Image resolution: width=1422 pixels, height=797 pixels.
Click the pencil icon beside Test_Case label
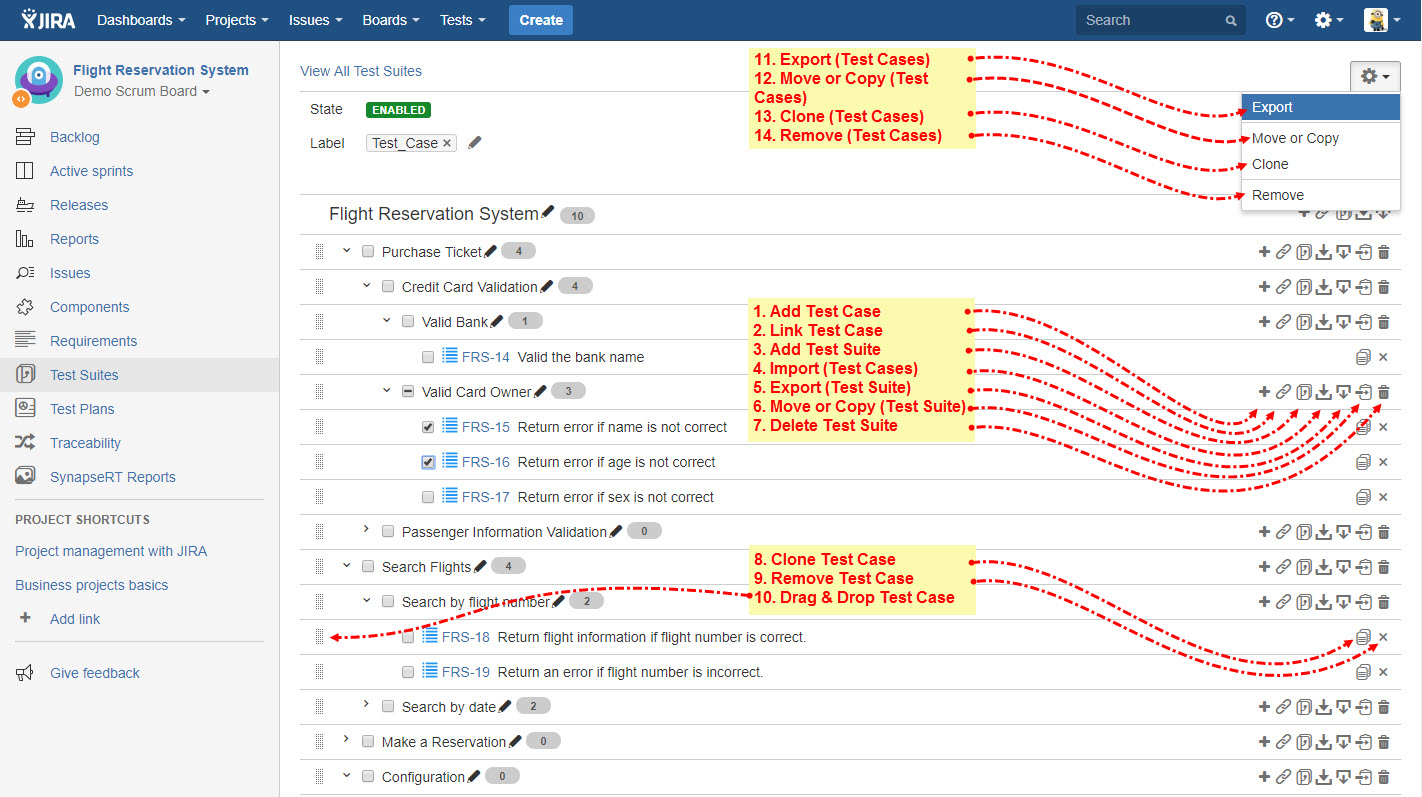coord(474,143)
